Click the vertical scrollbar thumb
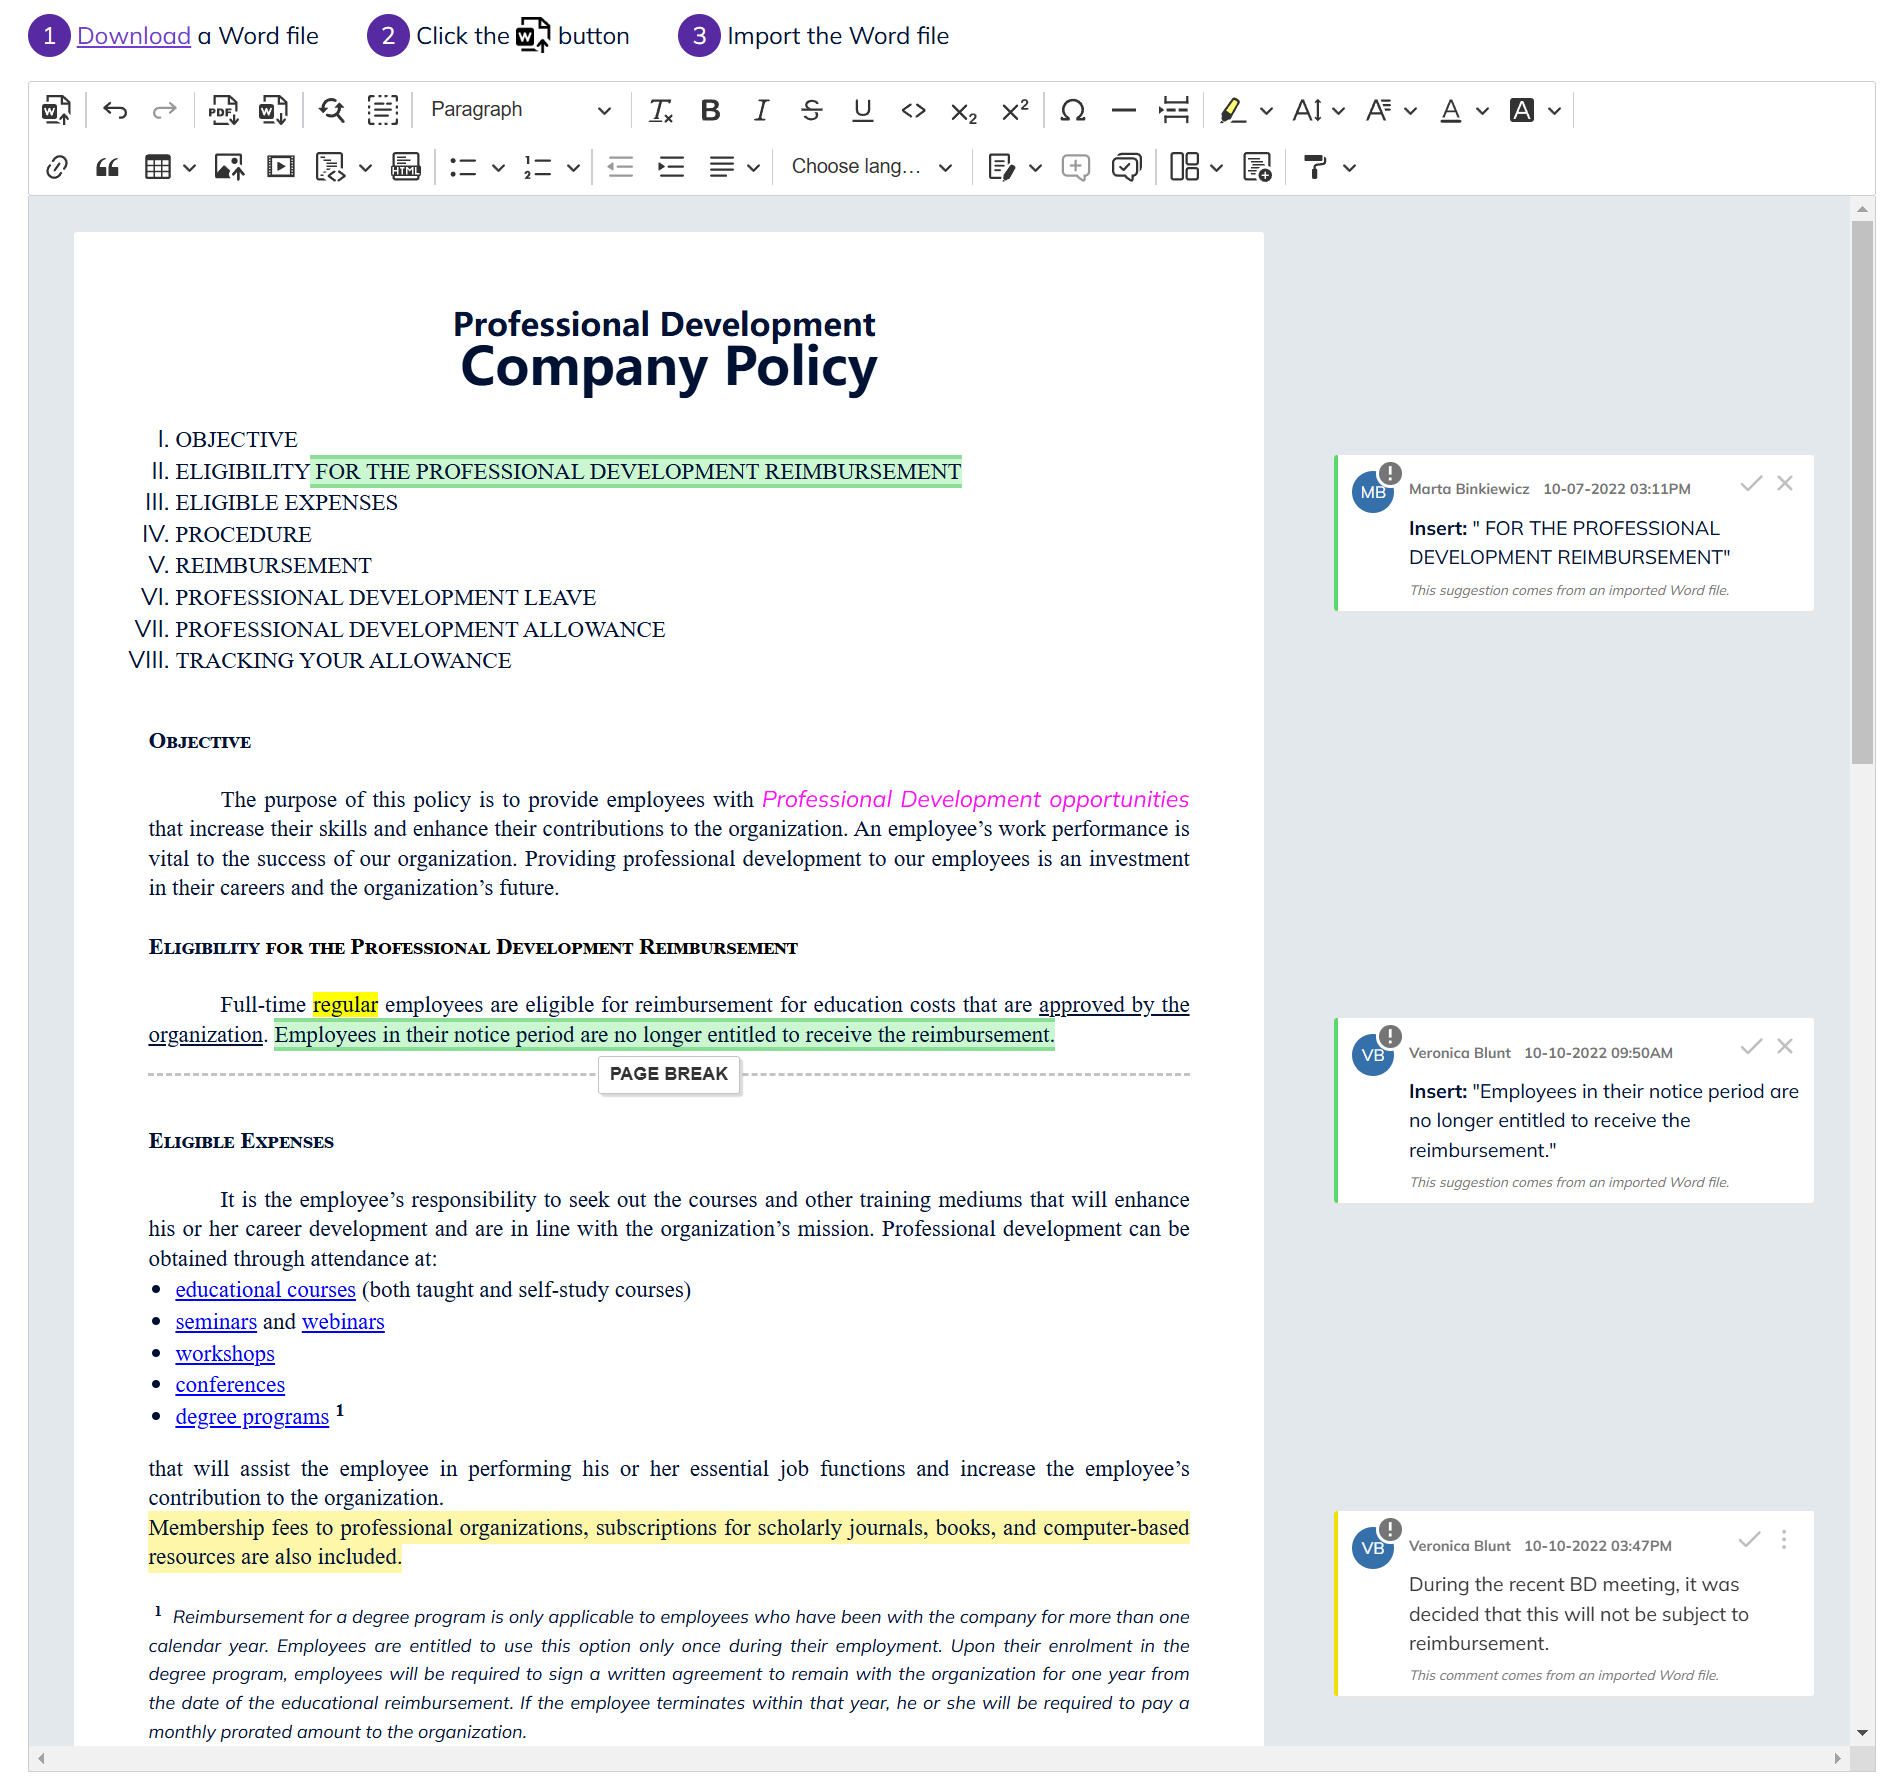This screenshot has height=1790, width=1899. click(1862, 490)
